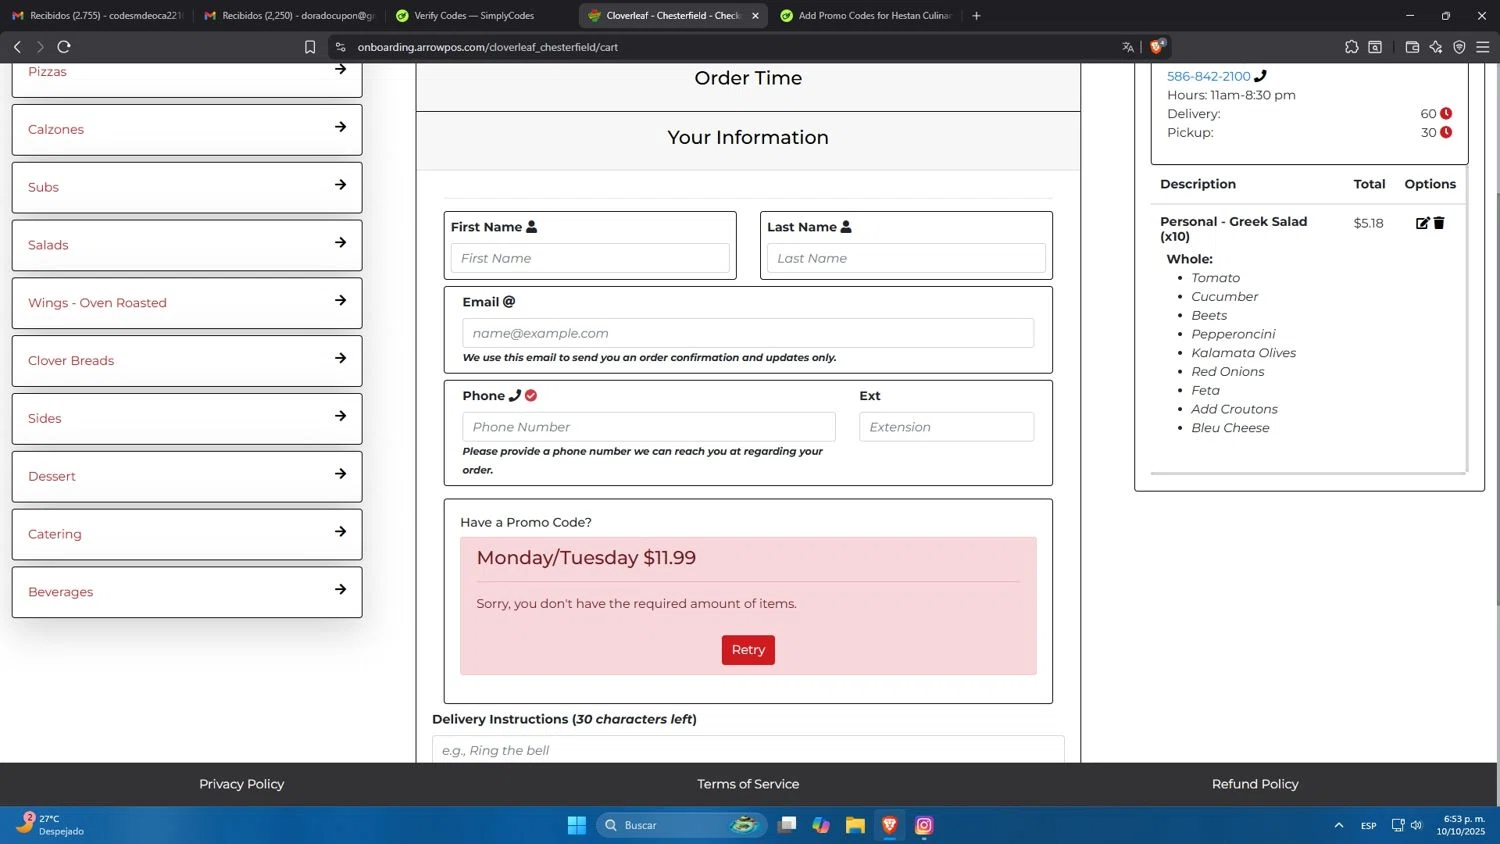Expand Wings - Oven Roasted category
Screen dimensions: 1500x844
(187, 303)
